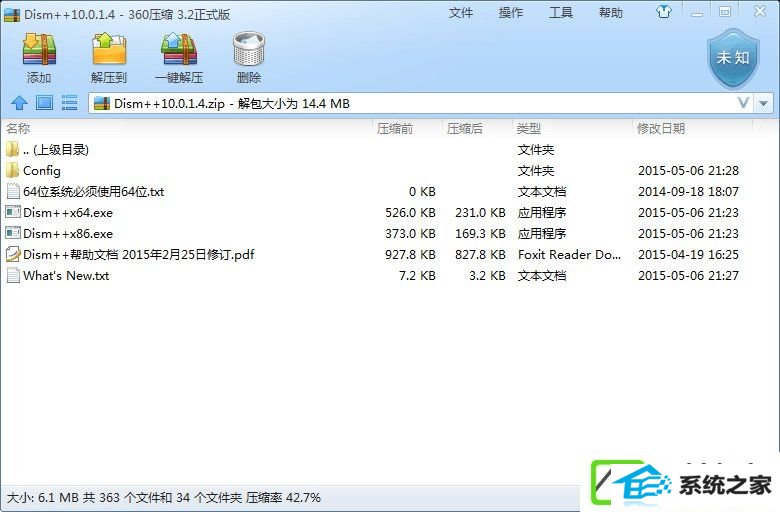Sort by 修改日期 column header
The image size is (780, 512).
[x=661, y=128]
